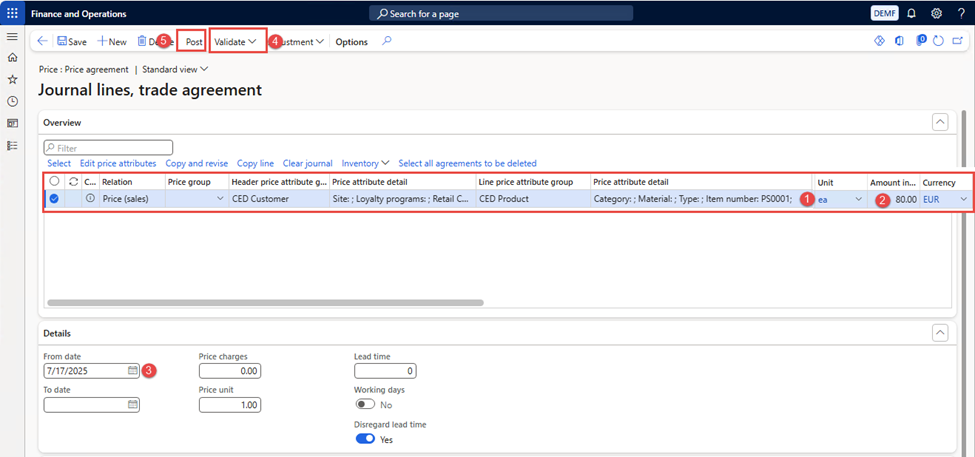Collapse the Details section
This screenshot has width=975, height=457.
pyautogui.click(x=940, y=333)
